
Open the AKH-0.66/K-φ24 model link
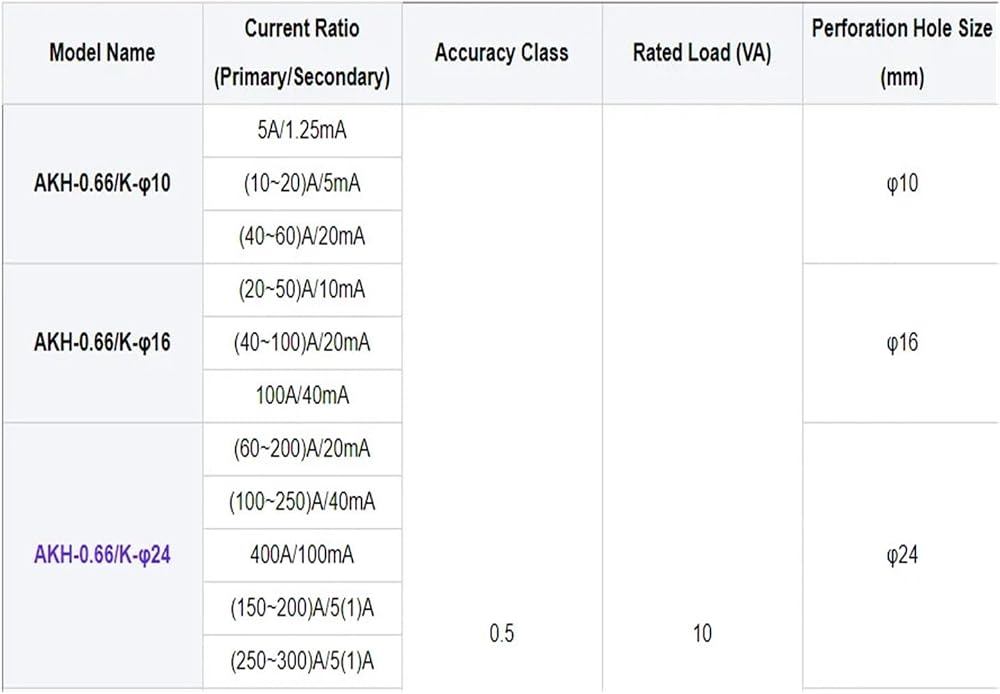pos(102,554)
